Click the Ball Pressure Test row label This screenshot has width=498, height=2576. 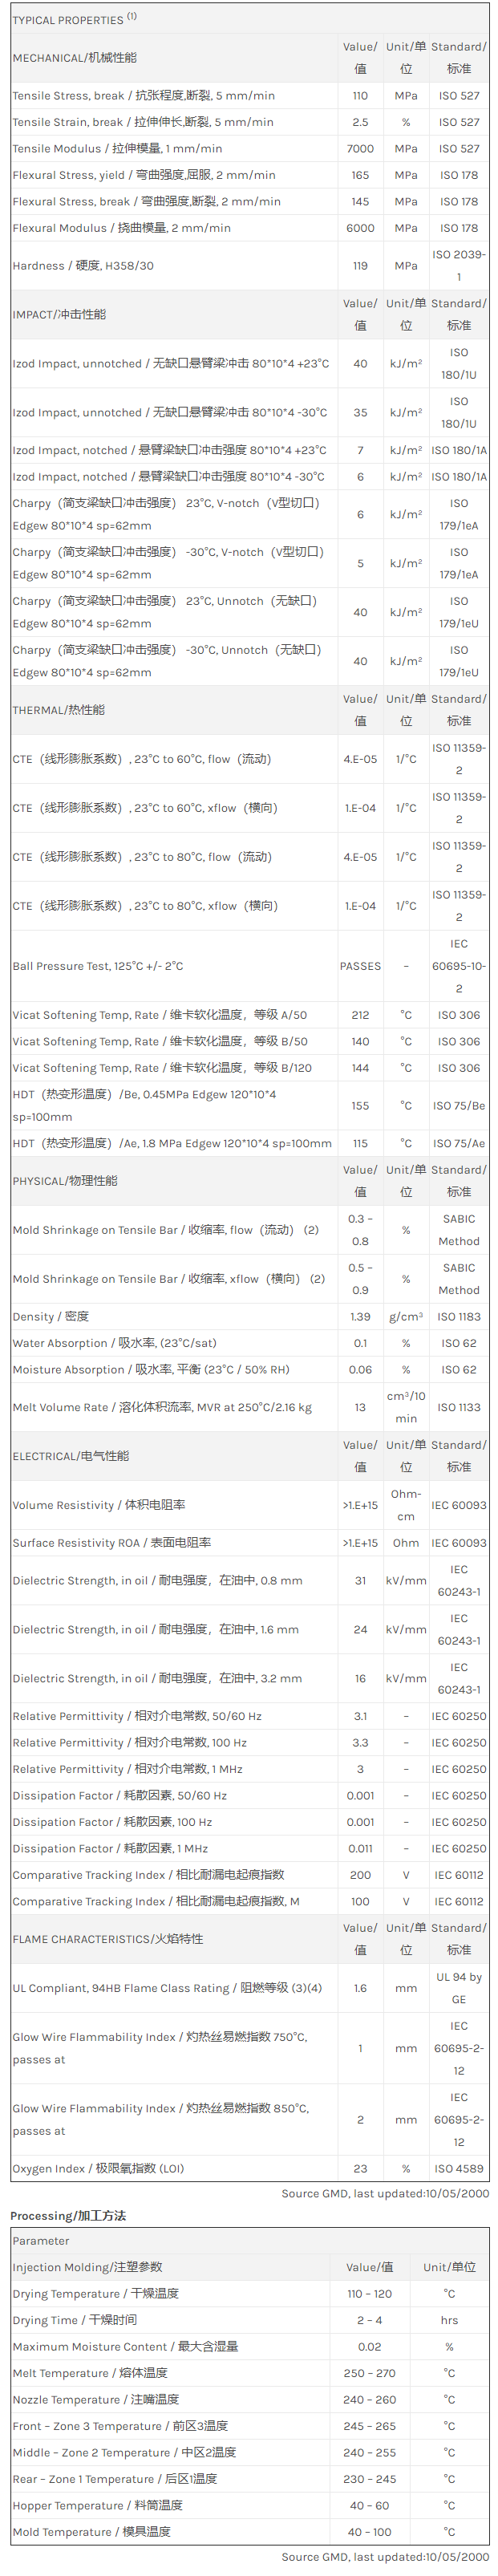pyautogui.click(x=98, y=966)
